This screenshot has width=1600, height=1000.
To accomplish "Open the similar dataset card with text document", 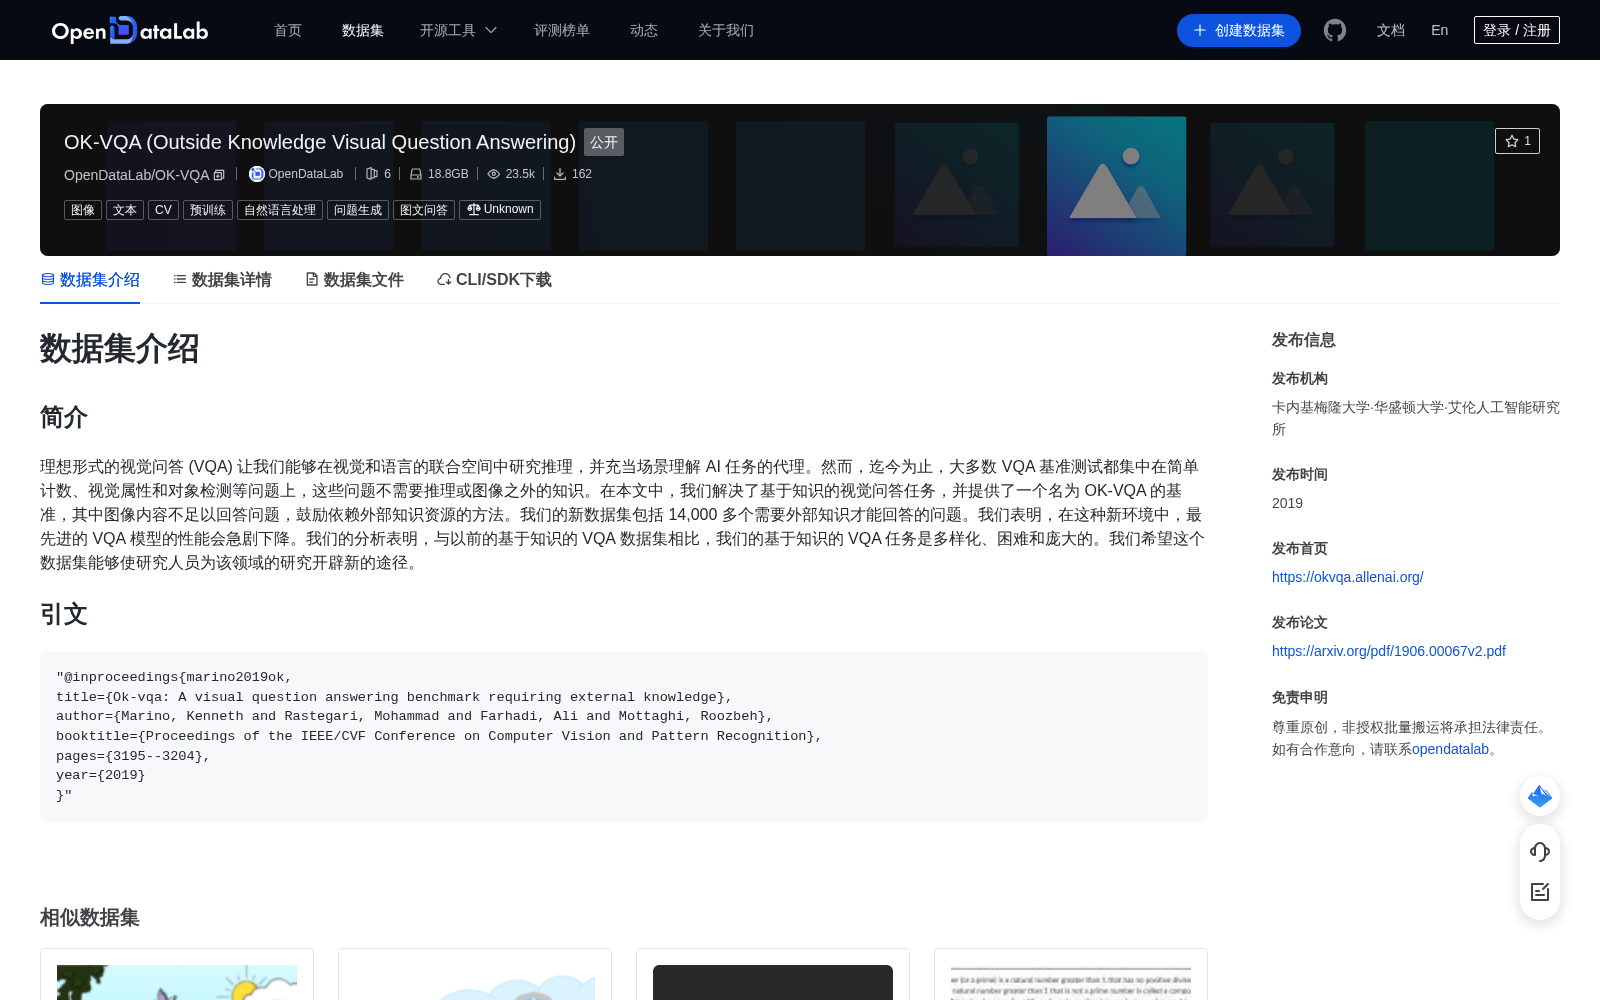I will tap(1071, 974).
